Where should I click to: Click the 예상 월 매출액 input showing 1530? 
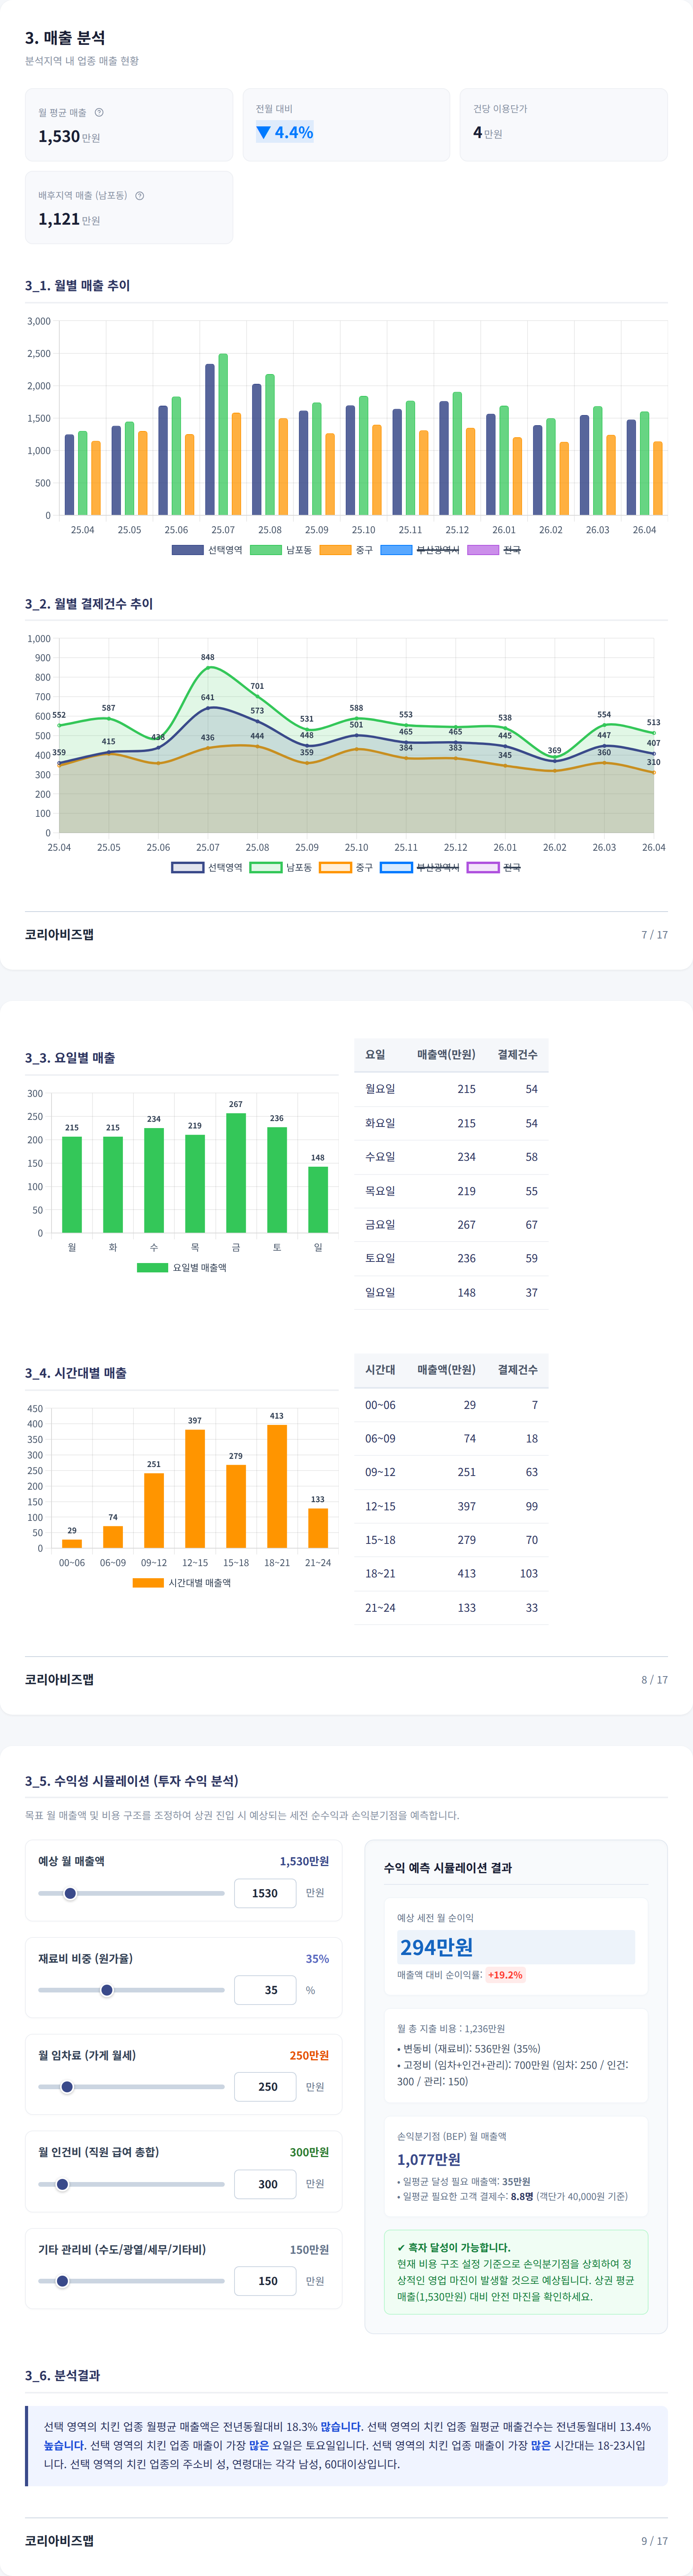pyautogui.click(x=265, y=1893)
